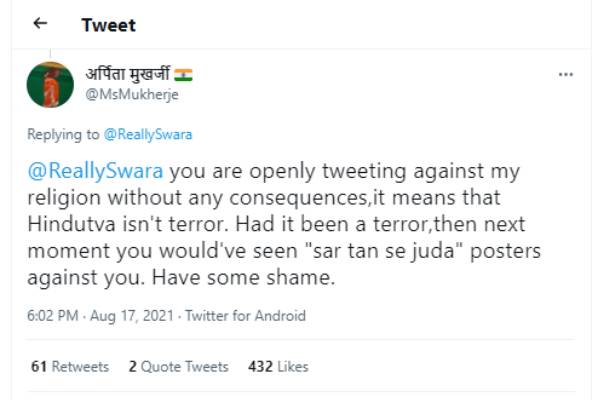The image size is (600, 400).
Task: Click the @MsMukherje handle
Action: (127, 94)
